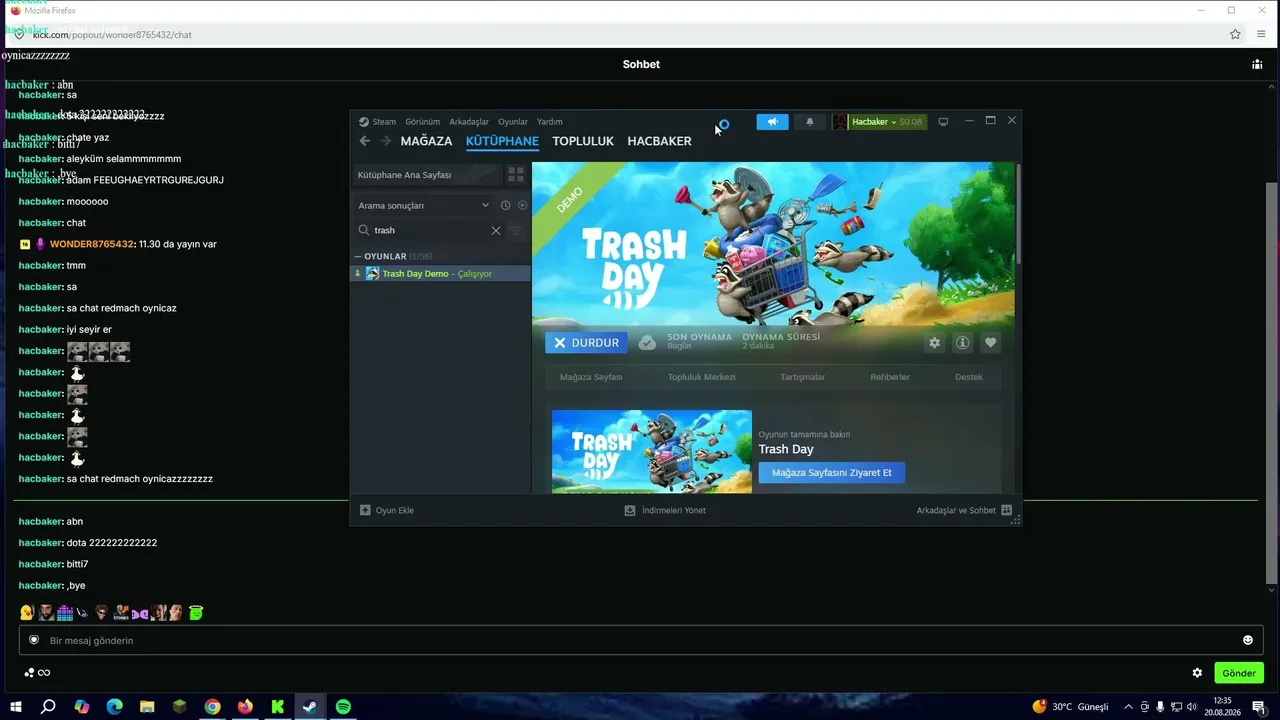The width and height of the screenshot is (1280, 720).
Task: Open the Arkadaşlar menu
Action: 469,122
